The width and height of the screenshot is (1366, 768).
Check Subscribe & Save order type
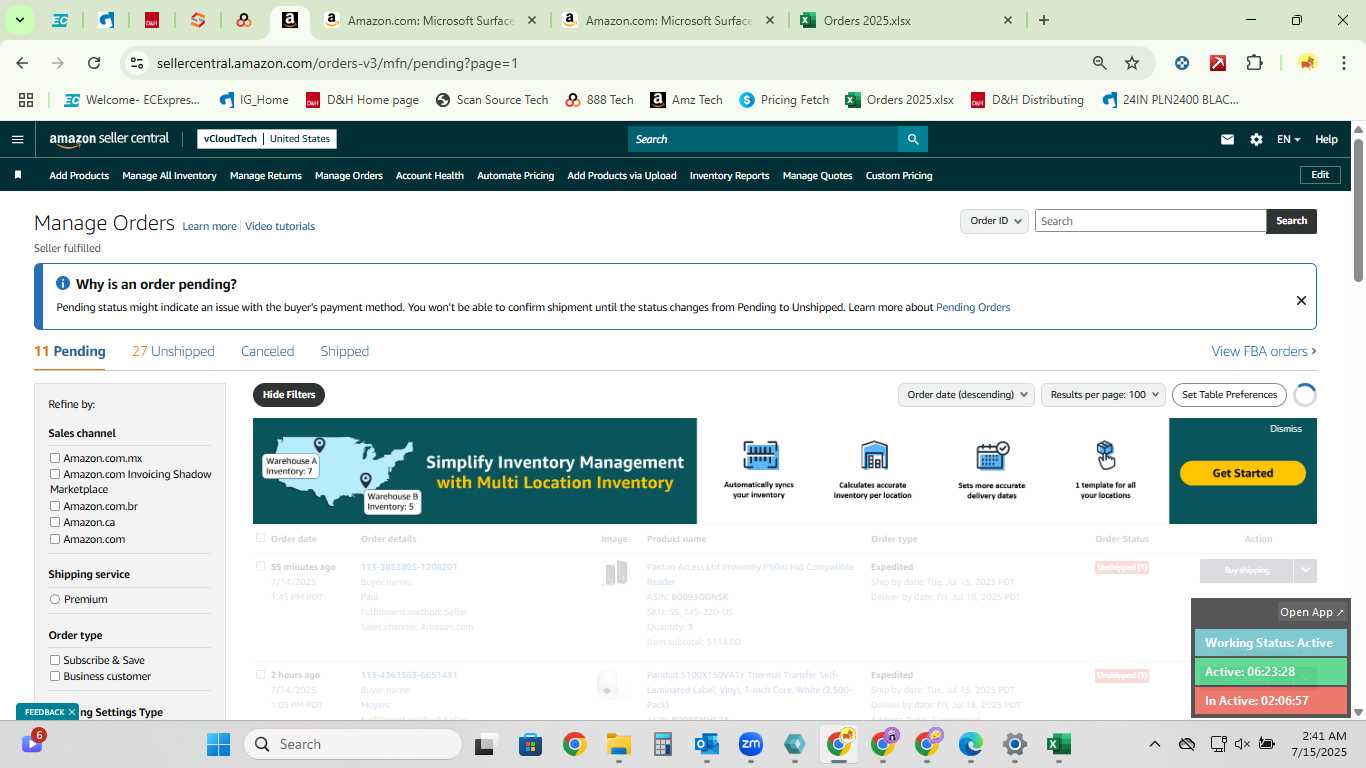55,660
